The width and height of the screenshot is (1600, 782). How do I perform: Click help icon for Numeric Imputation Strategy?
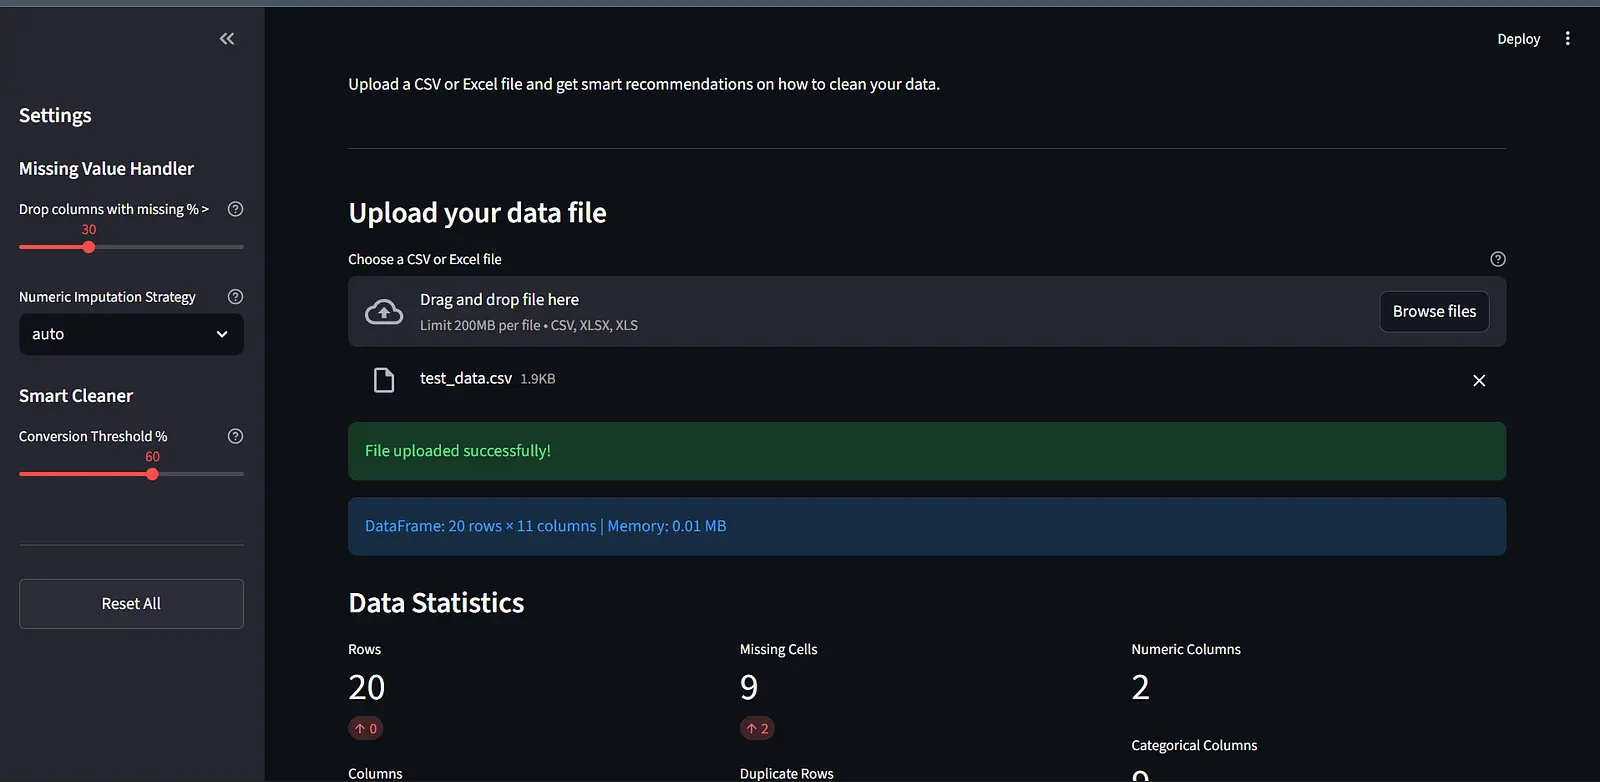235,297
